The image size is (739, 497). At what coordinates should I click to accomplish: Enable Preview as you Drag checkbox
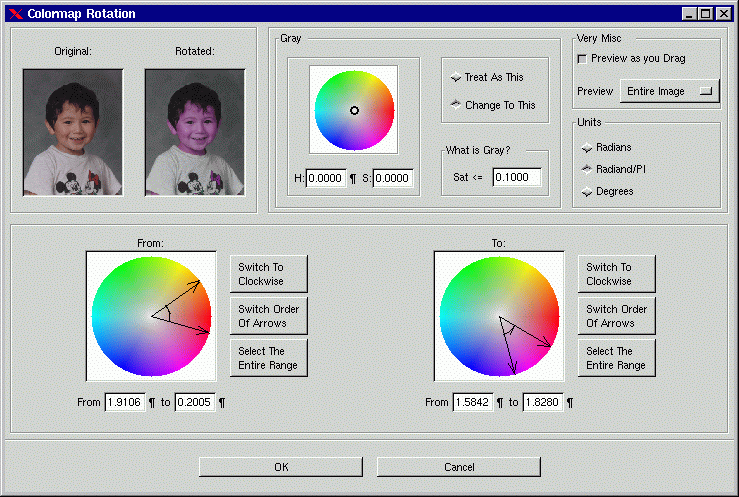583,59
